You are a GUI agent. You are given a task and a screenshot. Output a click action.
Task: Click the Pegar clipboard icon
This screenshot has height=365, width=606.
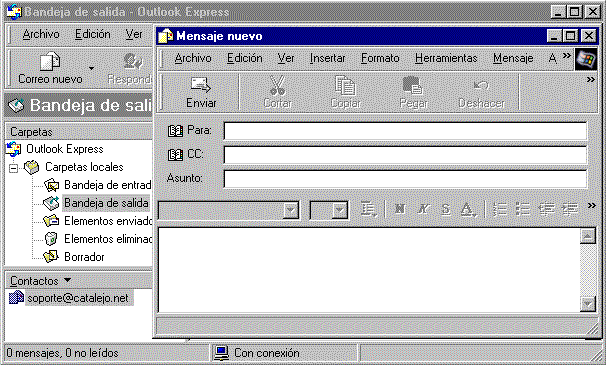pyautogui.click(x=413, y=85)
